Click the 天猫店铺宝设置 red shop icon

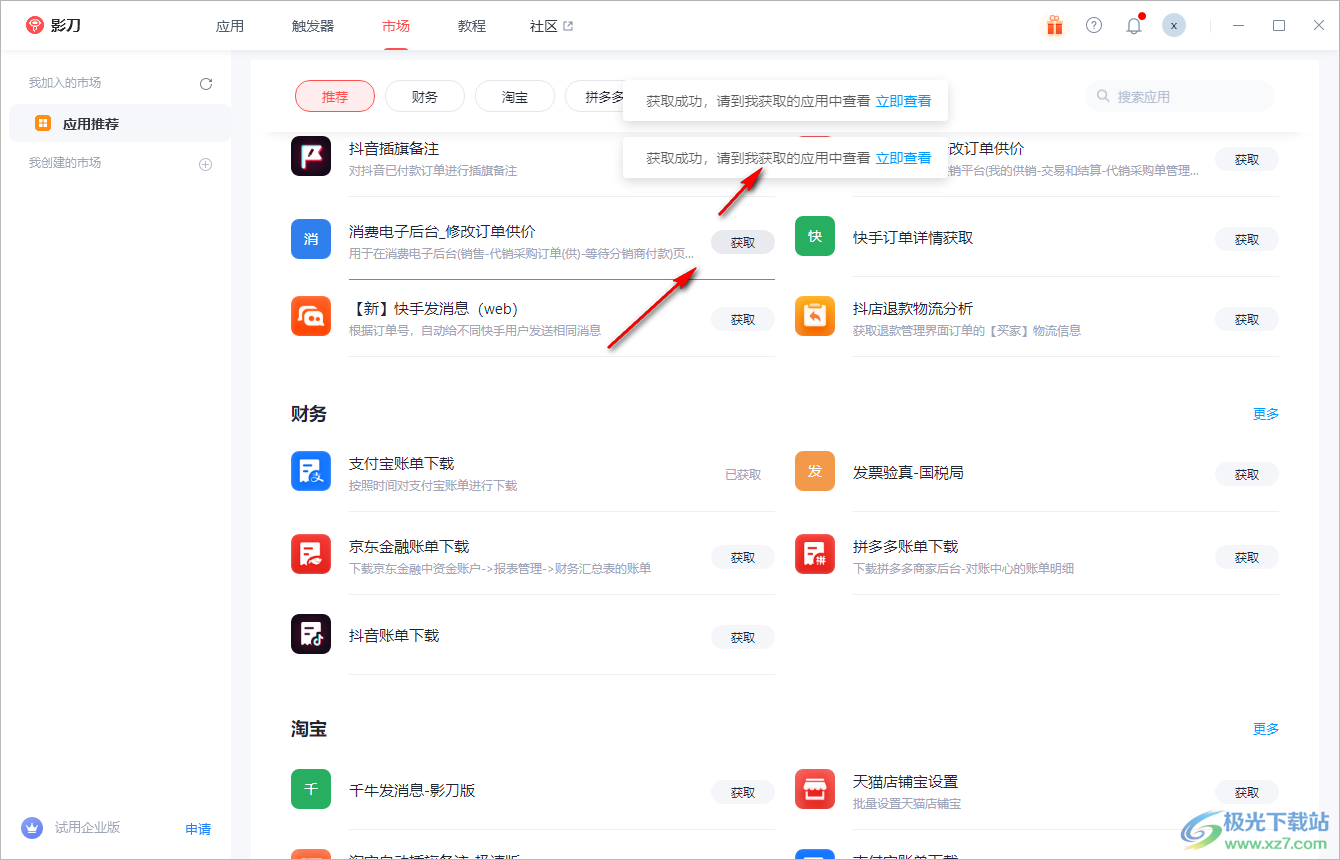pos(815,789)
